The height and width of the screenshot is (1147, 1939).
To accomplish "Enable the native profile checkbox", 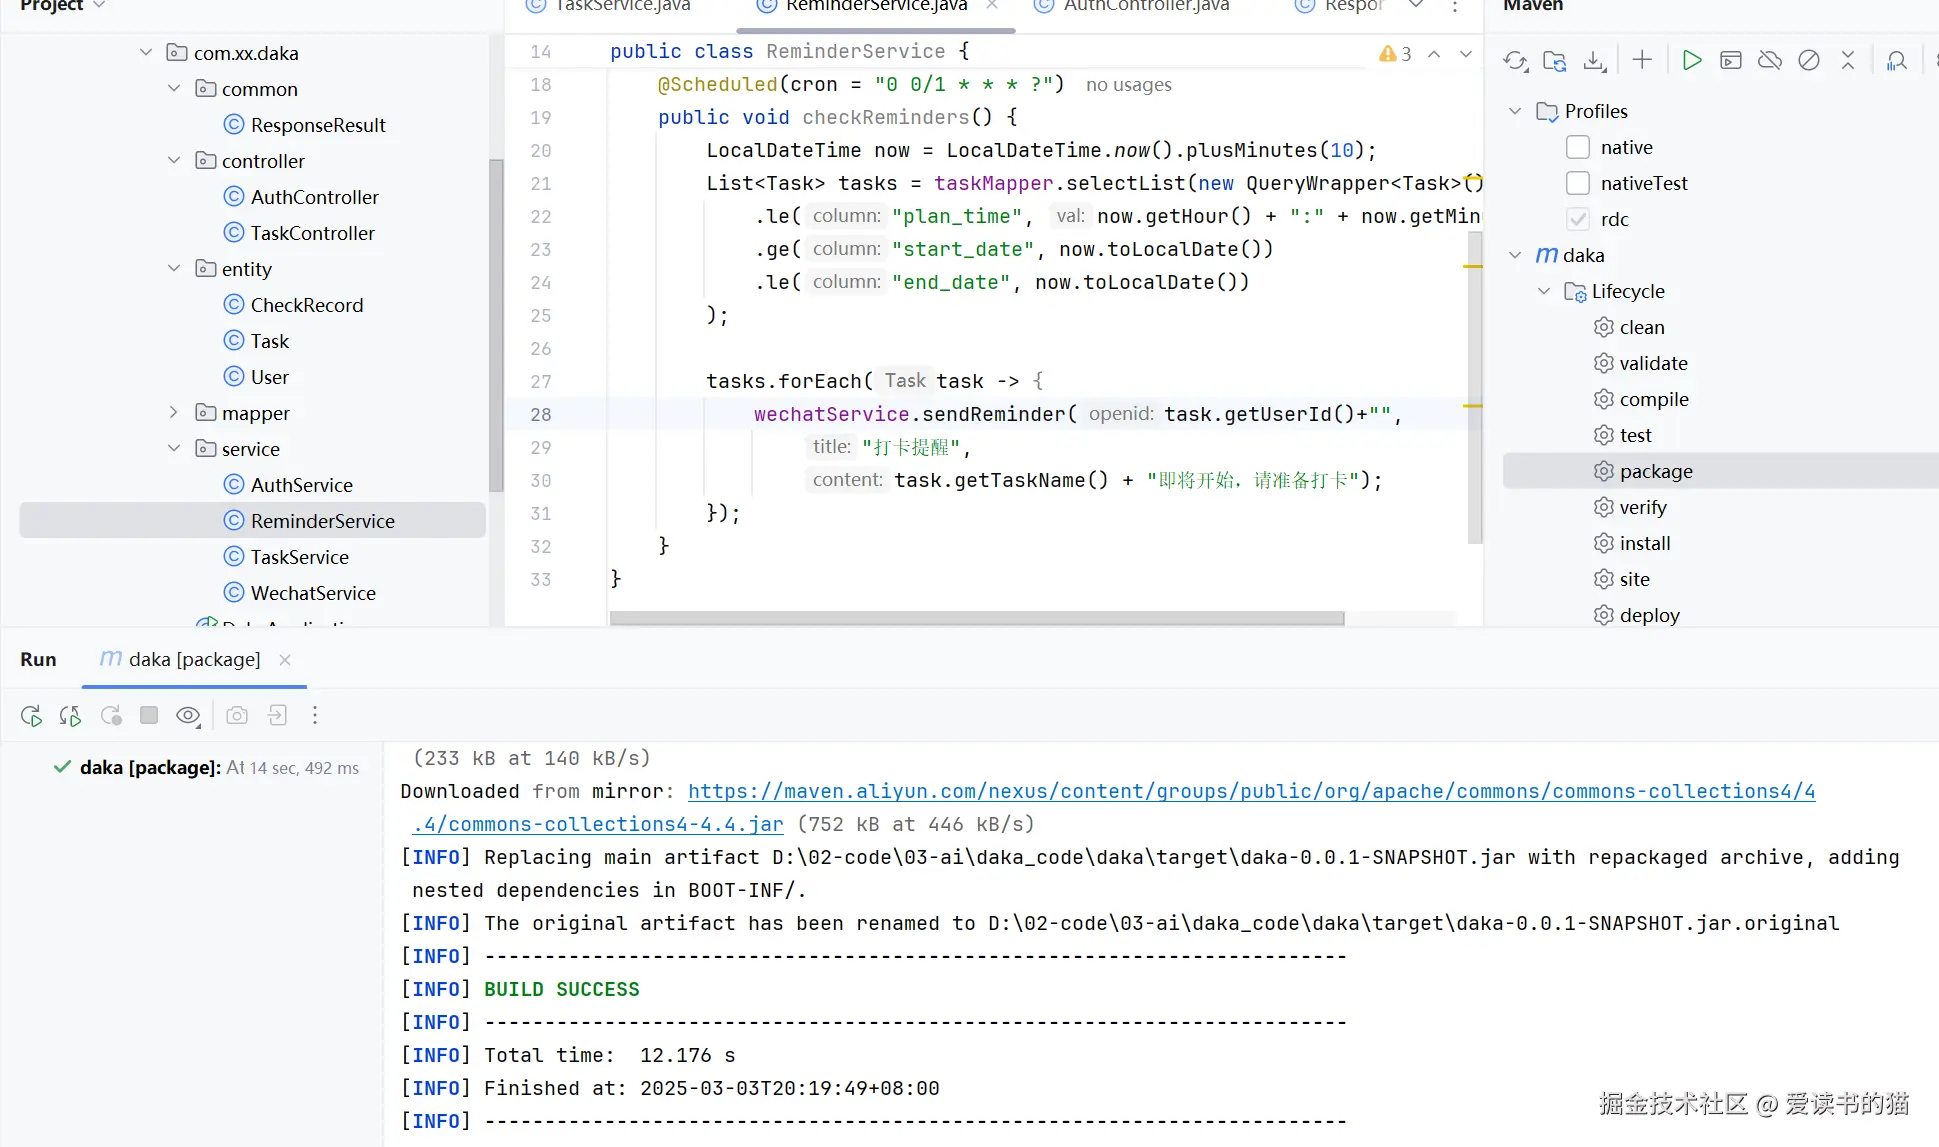I will (x=1578, y=148).
